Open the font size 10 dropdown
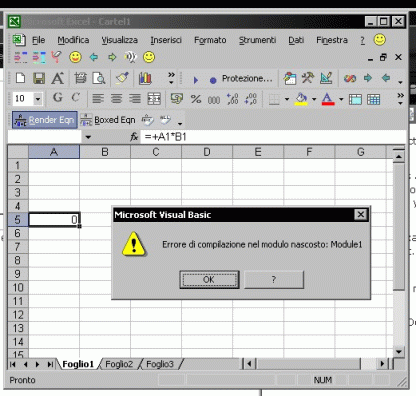416x396 pixels. pyautogui.click(x=38, y=99)
